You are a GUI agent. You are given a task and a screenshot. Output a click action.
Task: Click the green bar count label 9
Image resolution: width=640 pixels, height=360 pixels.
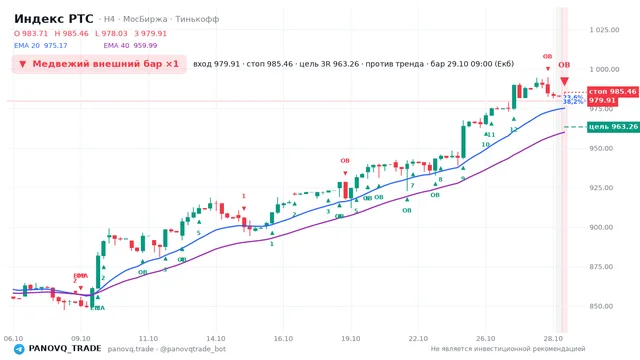(x=462, y=179)
